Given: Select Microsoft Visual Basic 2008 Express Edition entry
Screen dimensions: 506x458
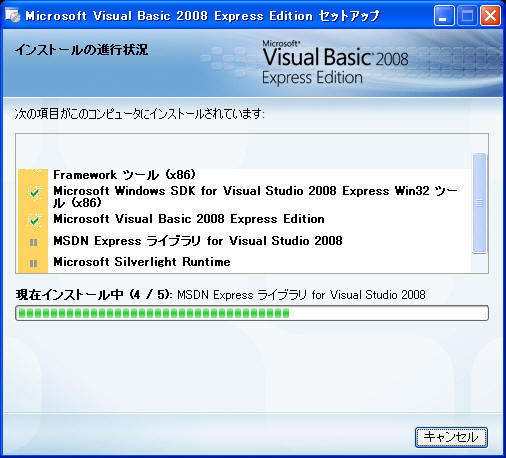Looking at the screenshot, I should pos(189,219).
